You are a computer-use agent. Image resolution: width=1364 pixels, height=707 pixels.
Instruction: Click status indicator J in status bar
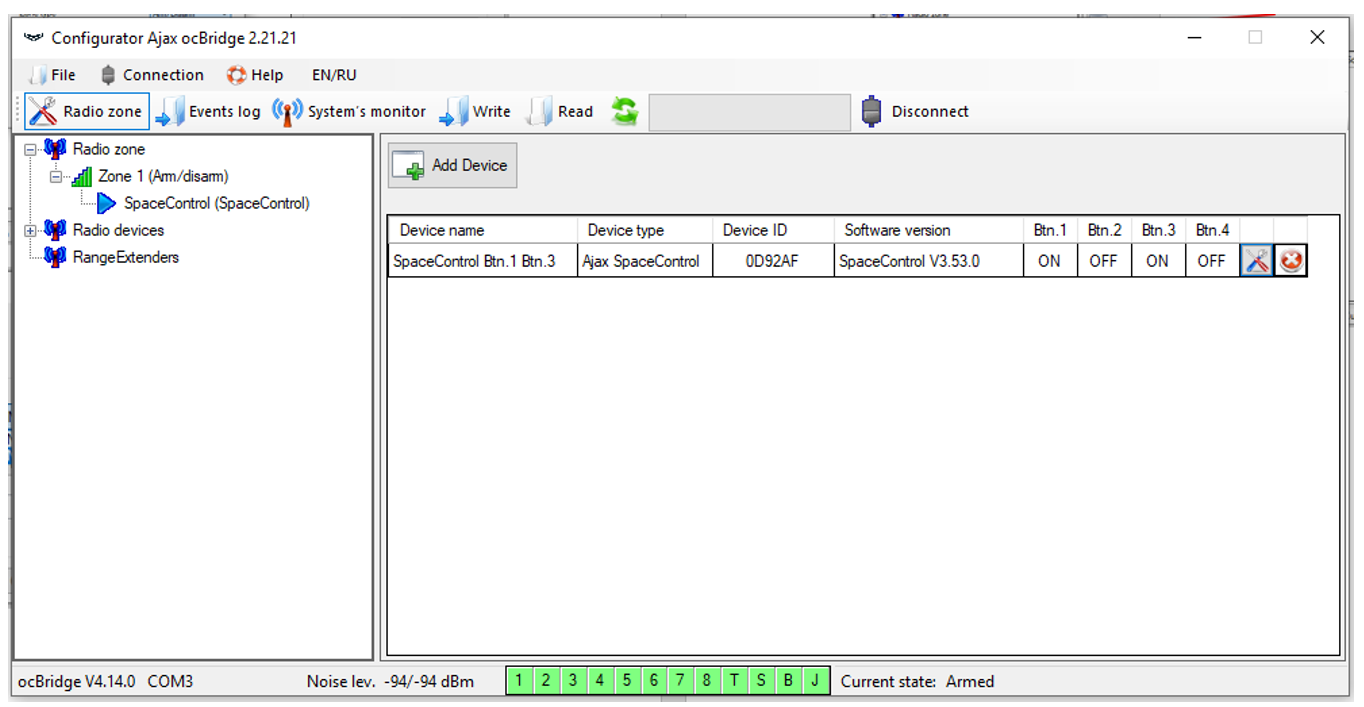[x=815, y=681]
